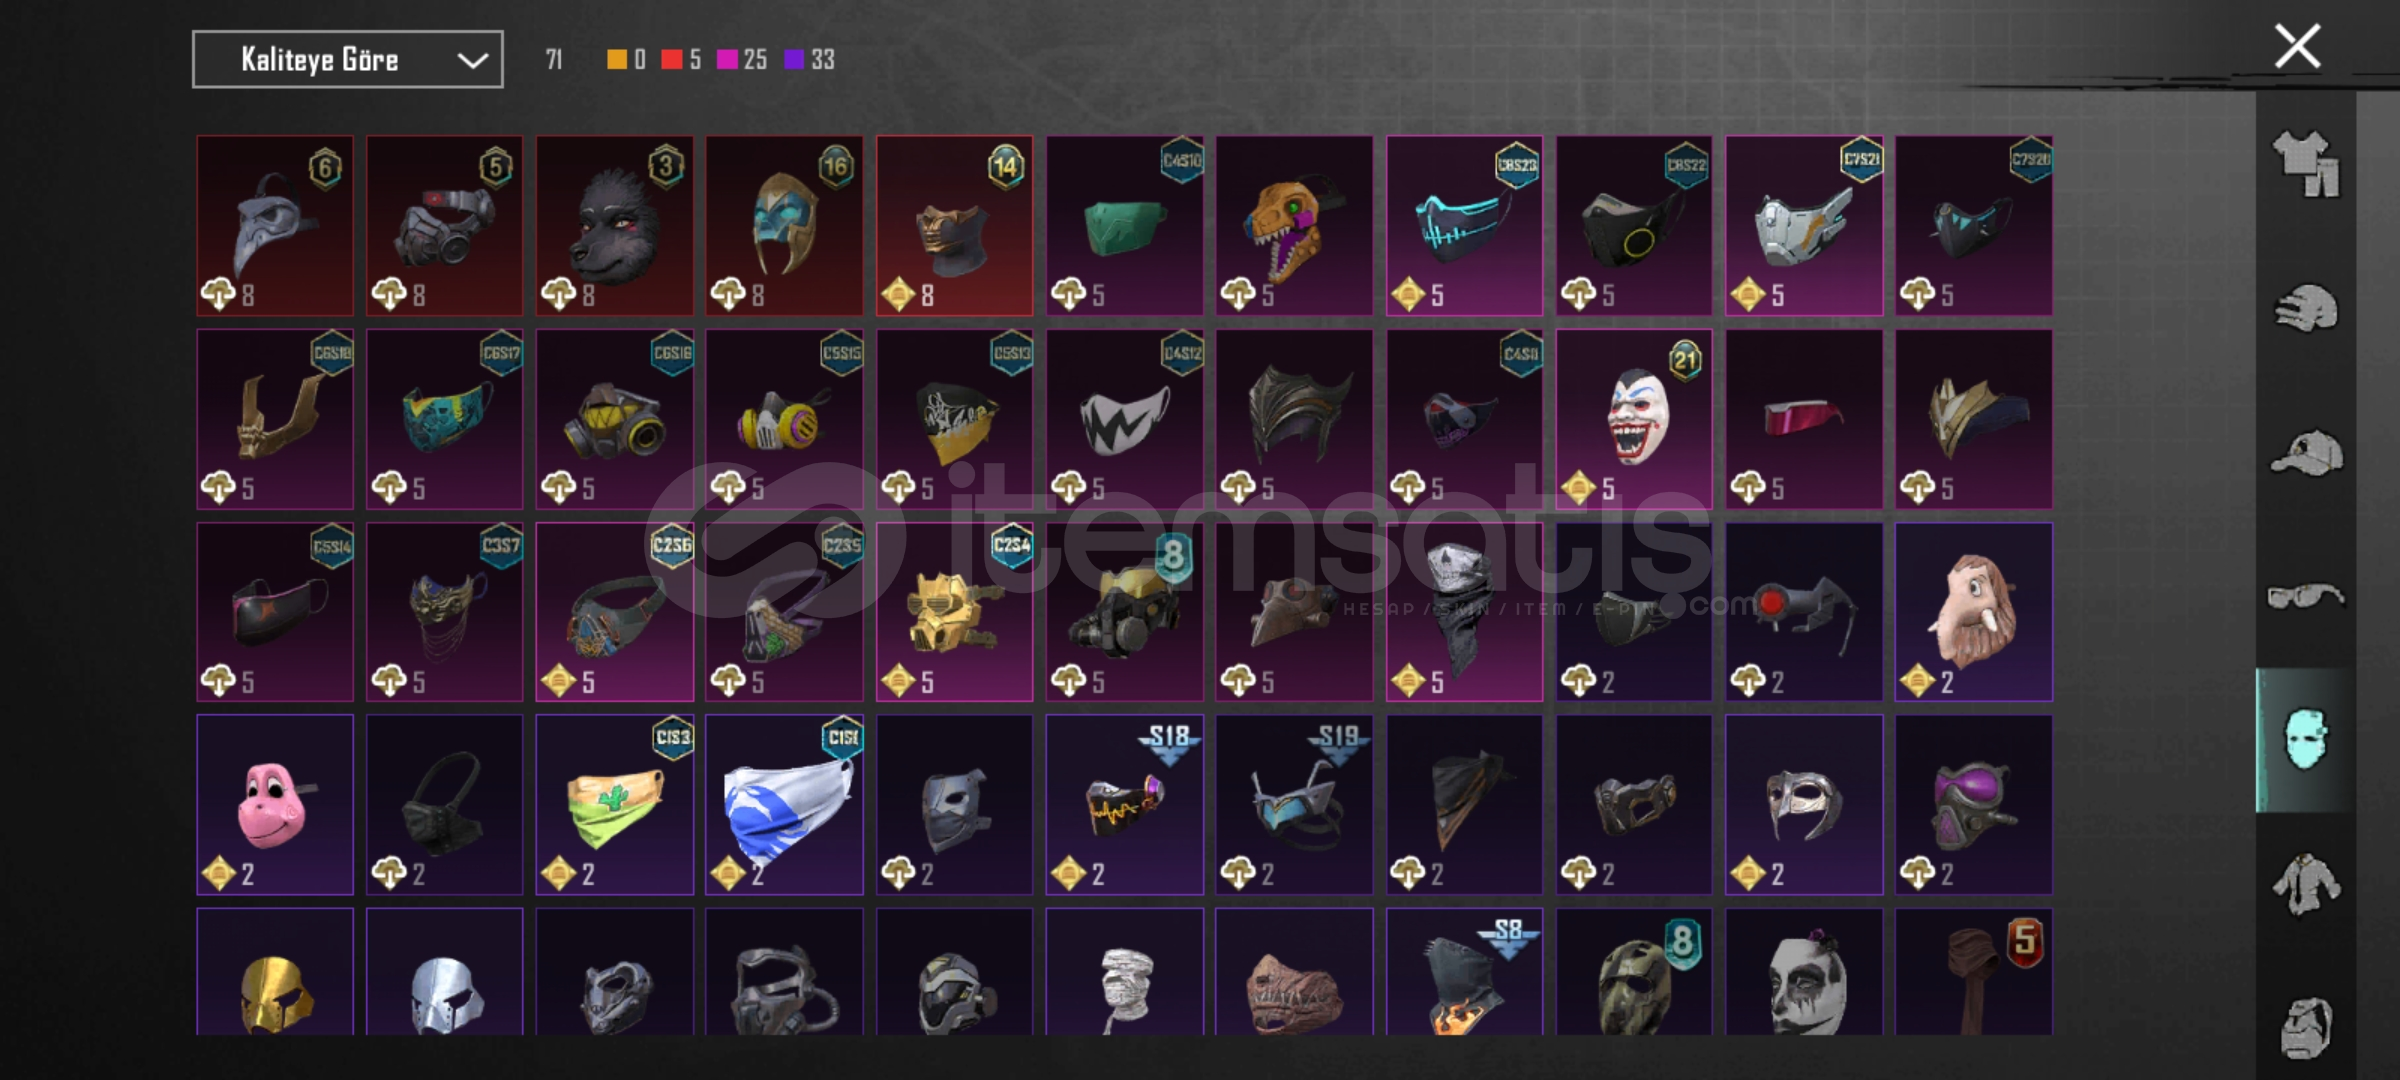2400x1080 pixels.
Task: Select the helmet category in sidebar
Action: click(x=2306, y=308)
